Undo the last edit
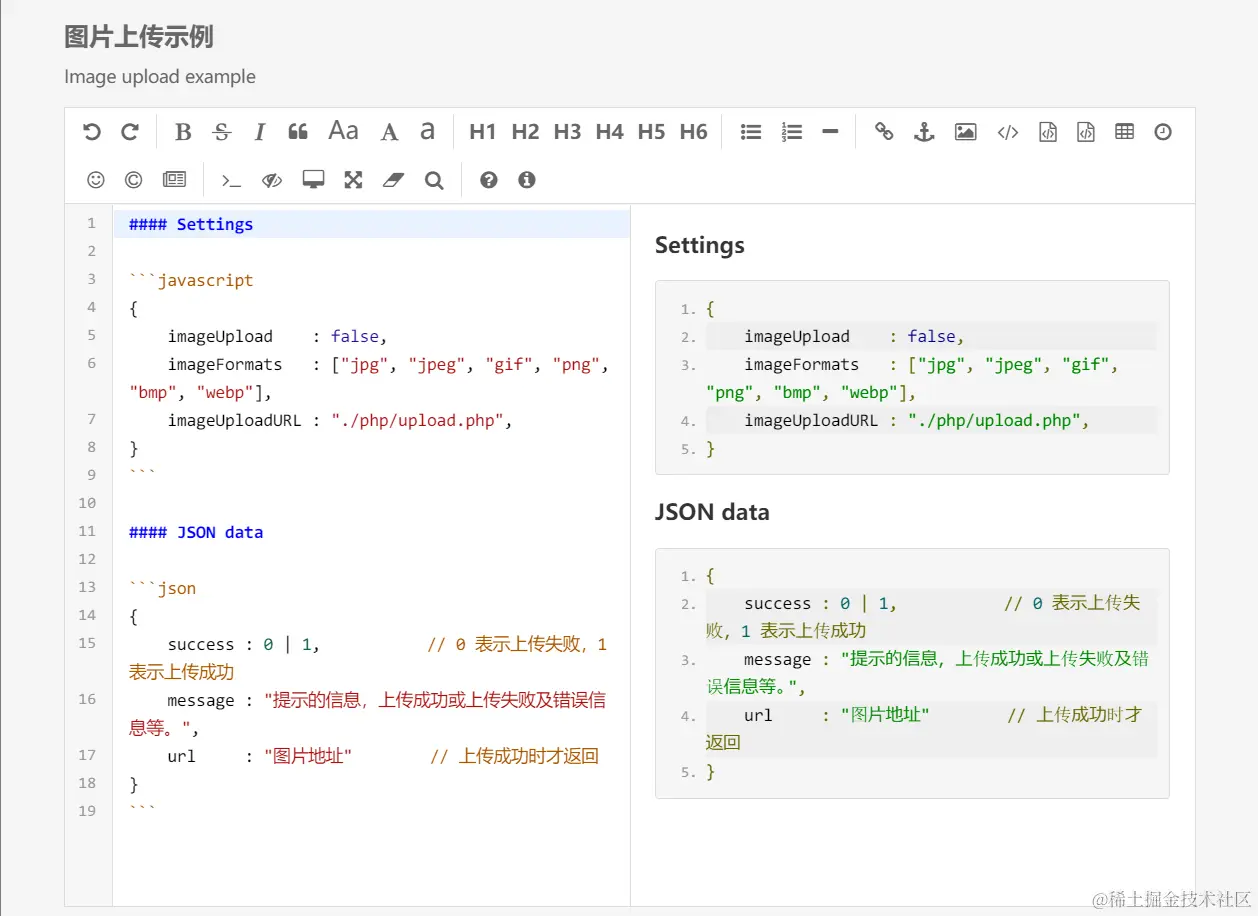1258x916 pixels. click(x=92, y=132)
